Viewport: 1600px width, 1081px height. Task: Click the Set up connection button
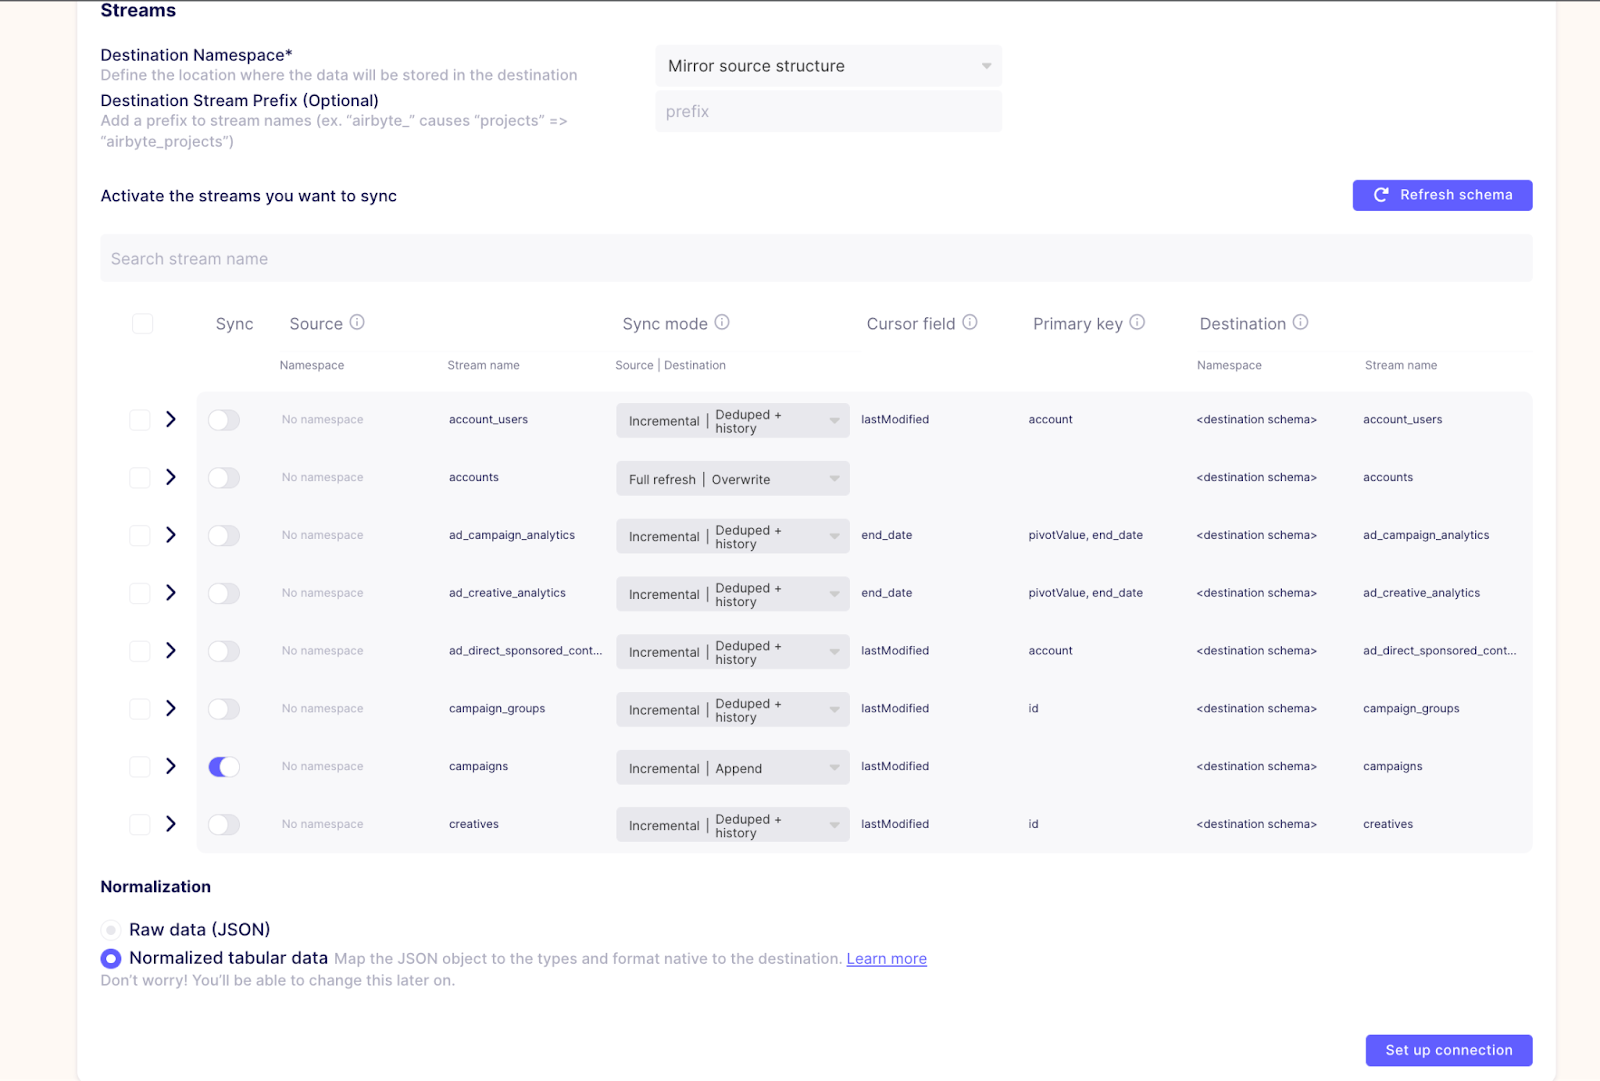coord(1447,1050)
